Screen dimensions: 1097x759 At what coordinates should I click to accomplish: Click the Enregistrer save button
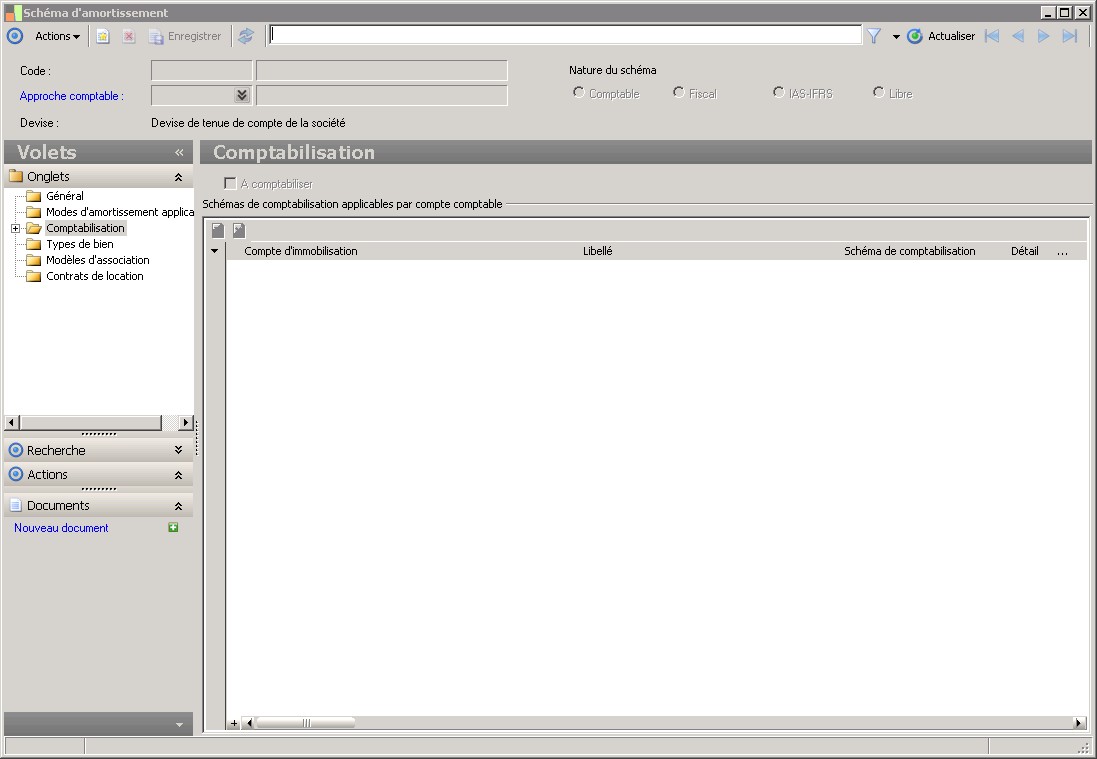click(185, 36)
